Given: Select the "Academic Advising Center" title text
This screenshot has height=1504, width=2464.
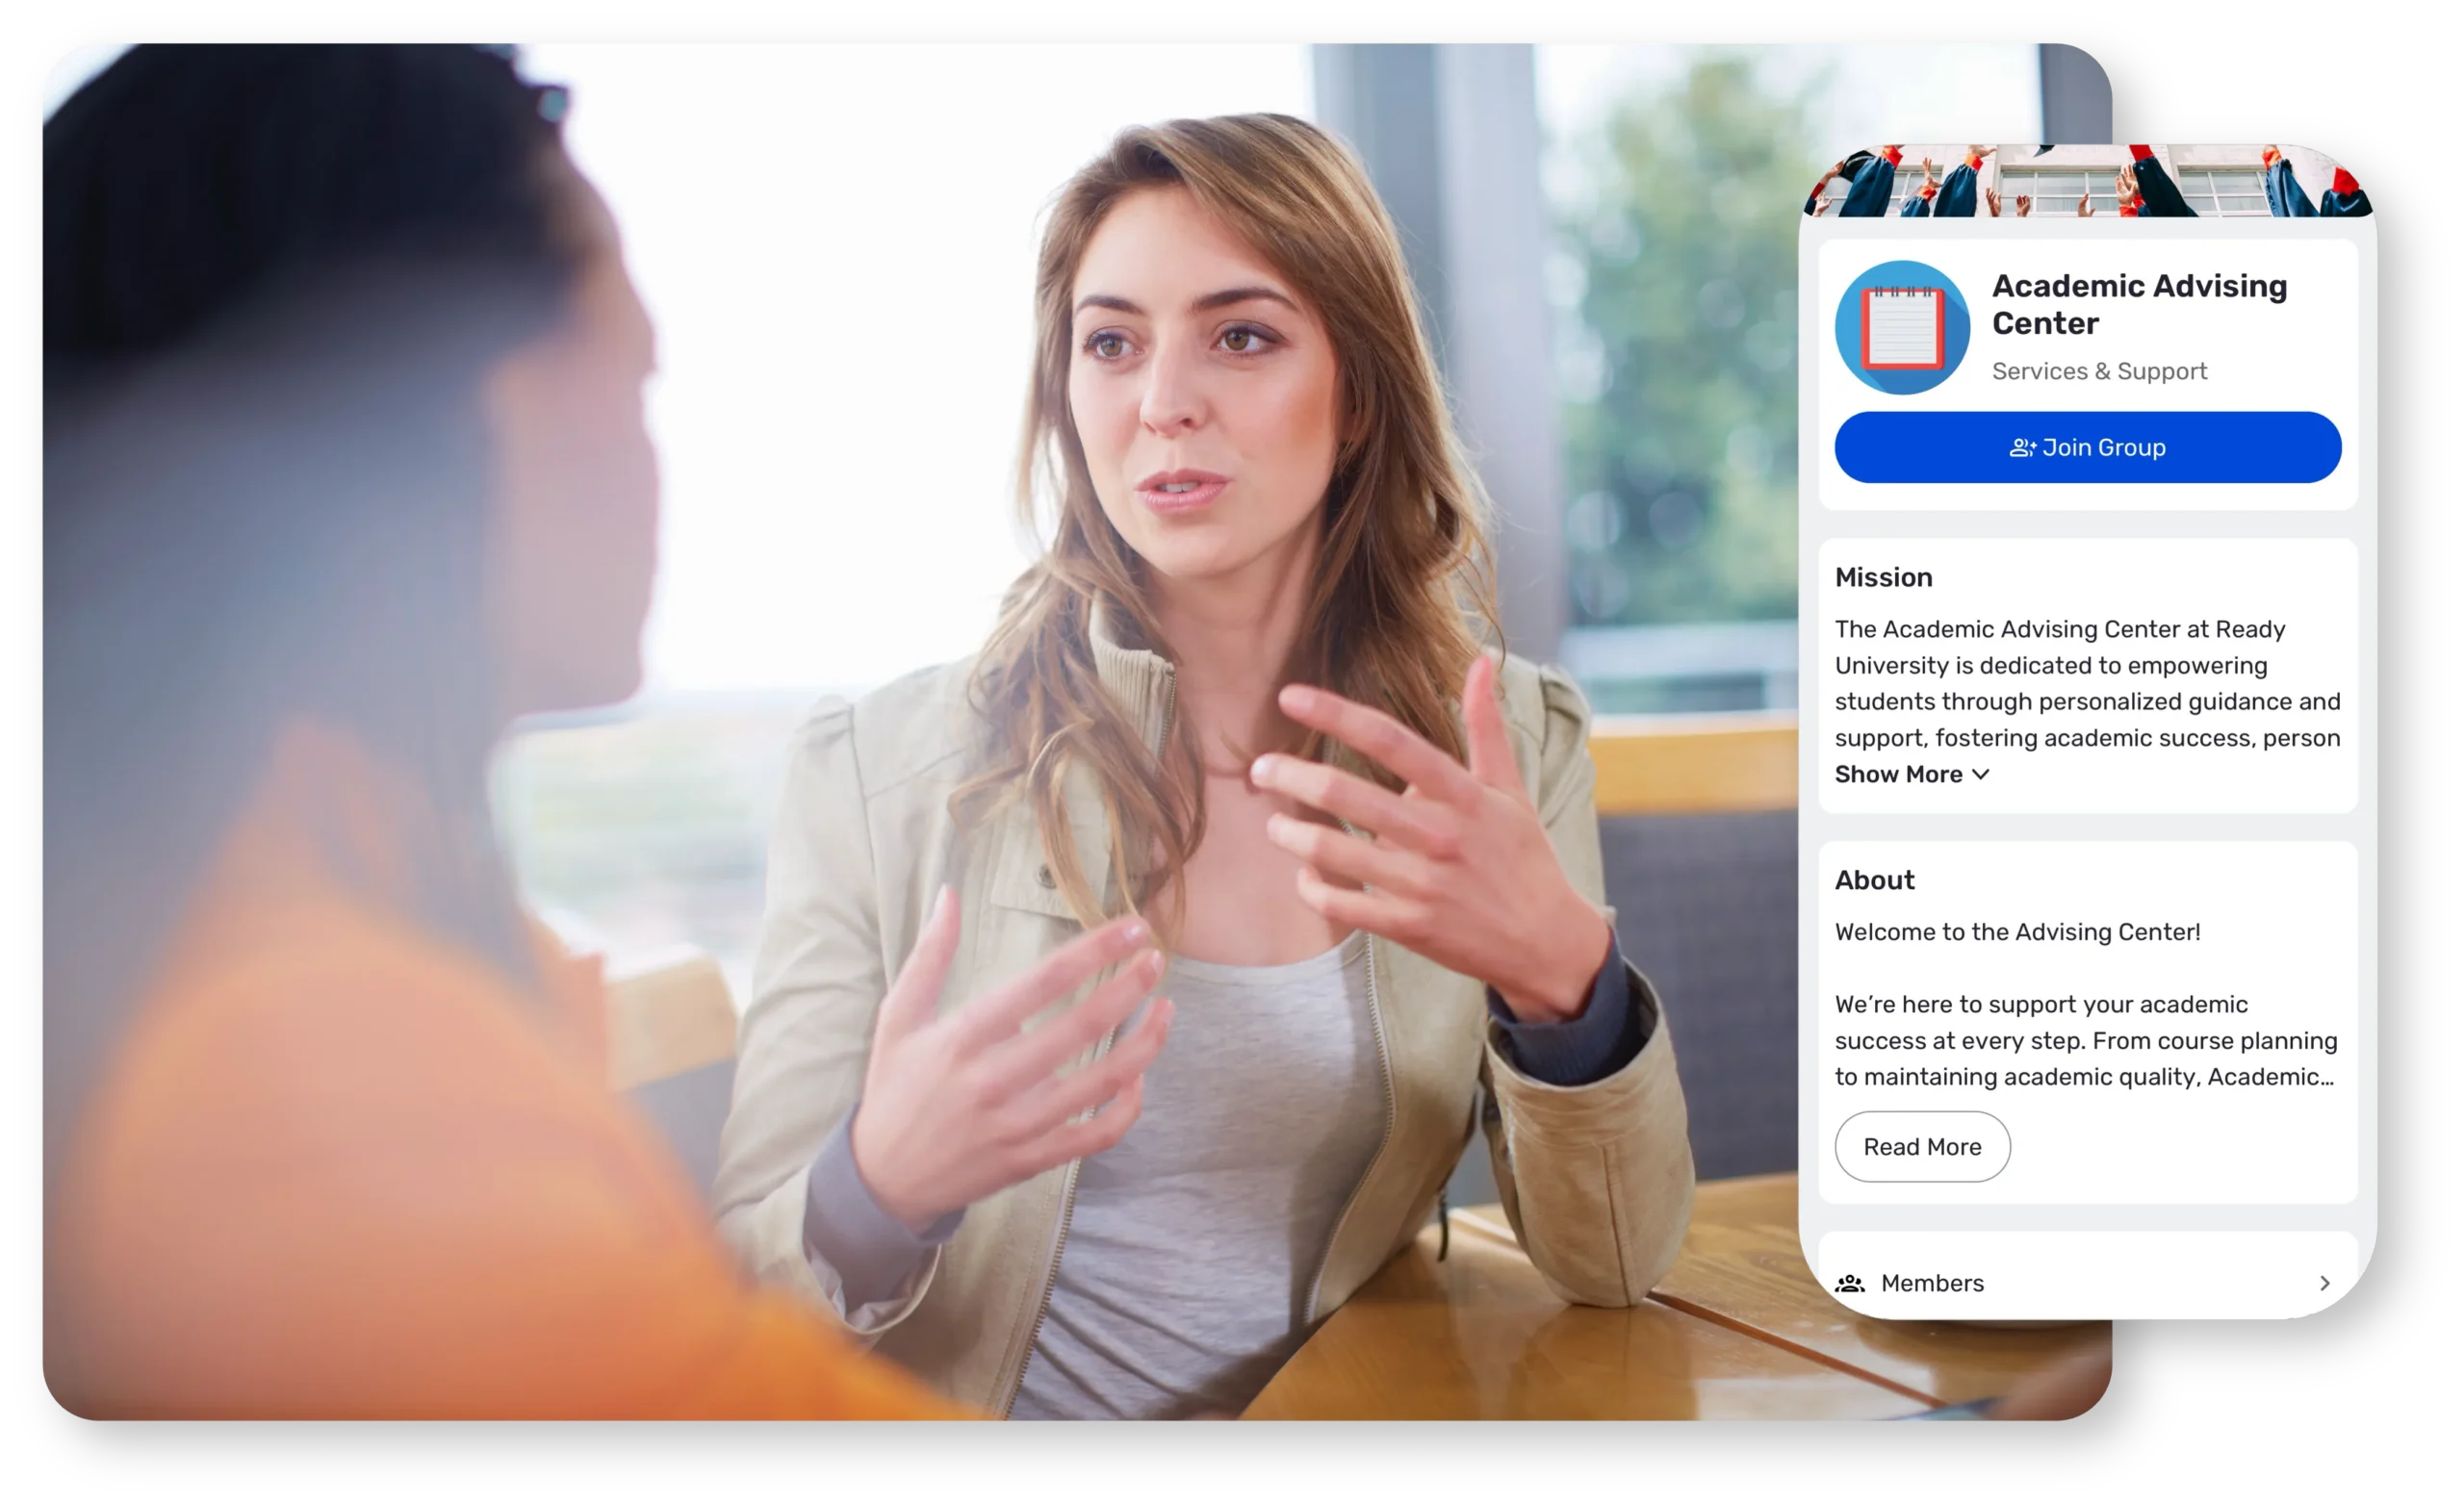Looking at the screenshot, I should click(x=2139, y=304).
